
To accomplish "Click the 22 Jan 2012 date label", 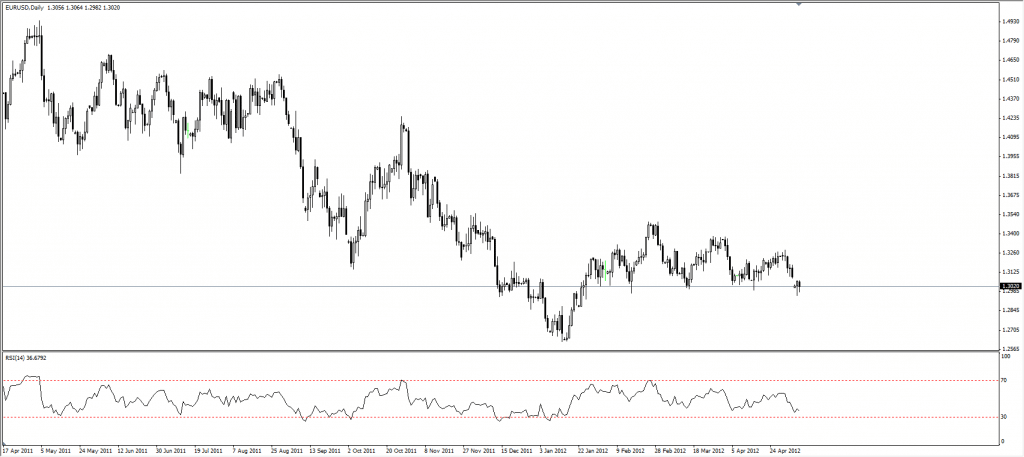I will click(594, 450).
